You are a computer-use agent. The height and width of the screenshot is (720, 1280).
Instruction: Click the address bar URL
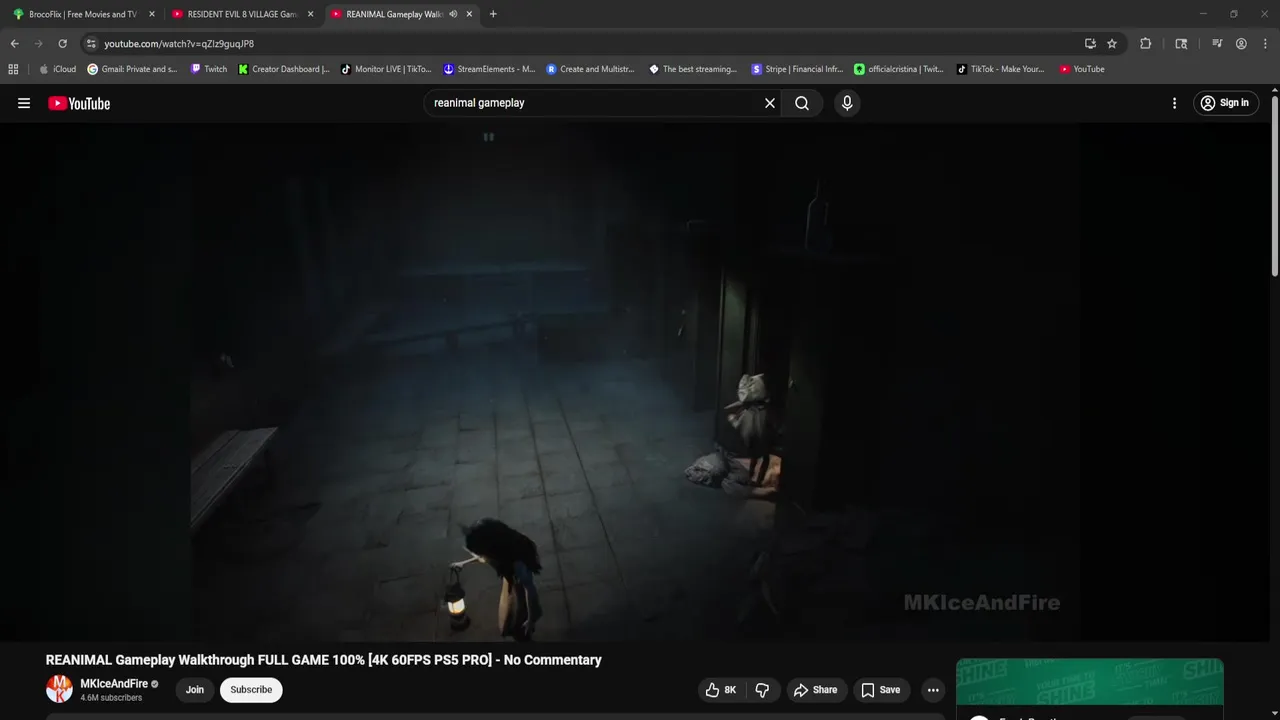(x=179, y=44)
